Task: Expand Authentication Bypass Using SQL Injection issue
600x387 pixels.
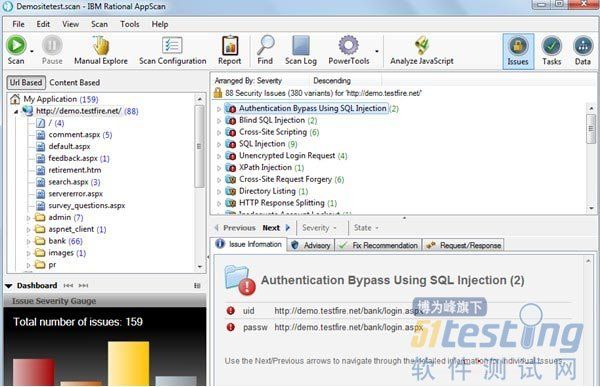Action: point(219,109)
